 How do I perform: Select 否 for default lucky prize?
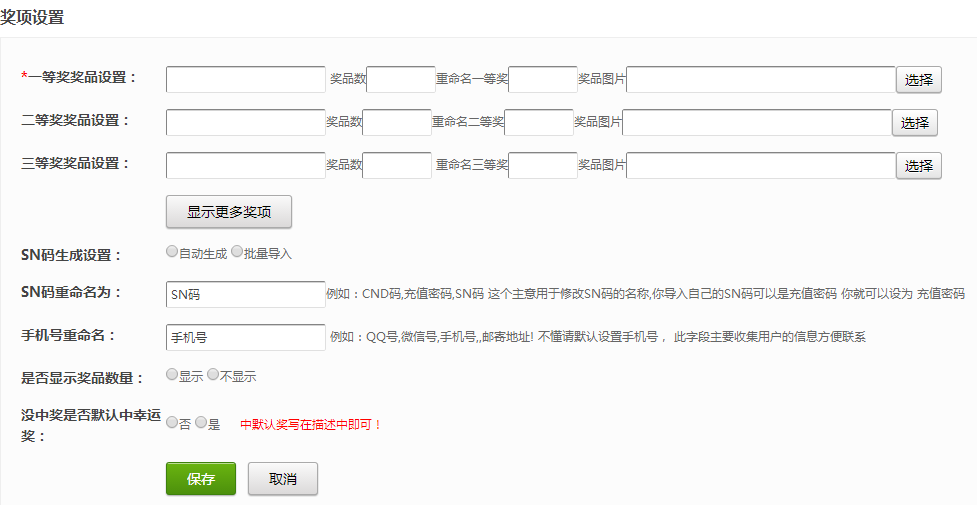pos(172,423)
